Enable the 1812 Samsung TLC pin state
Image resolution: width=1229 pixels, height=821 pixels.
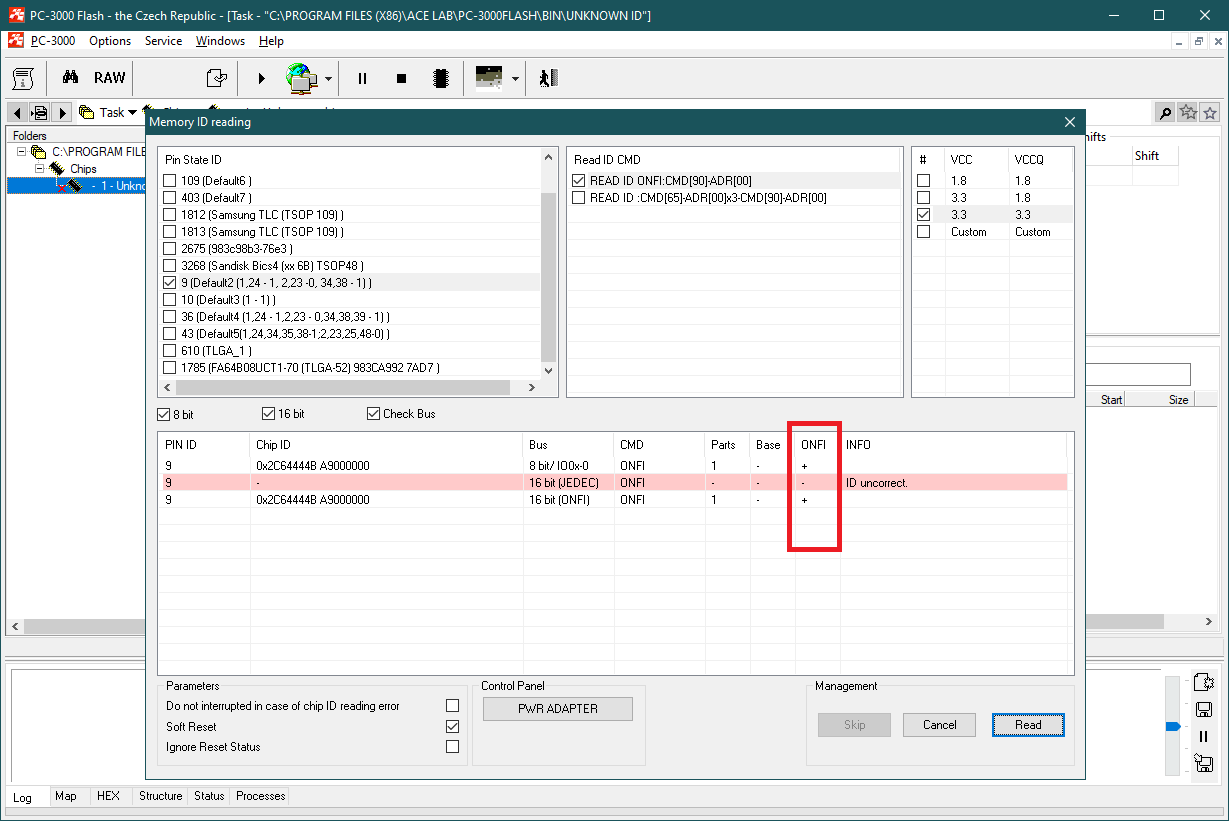pos(169,215)
